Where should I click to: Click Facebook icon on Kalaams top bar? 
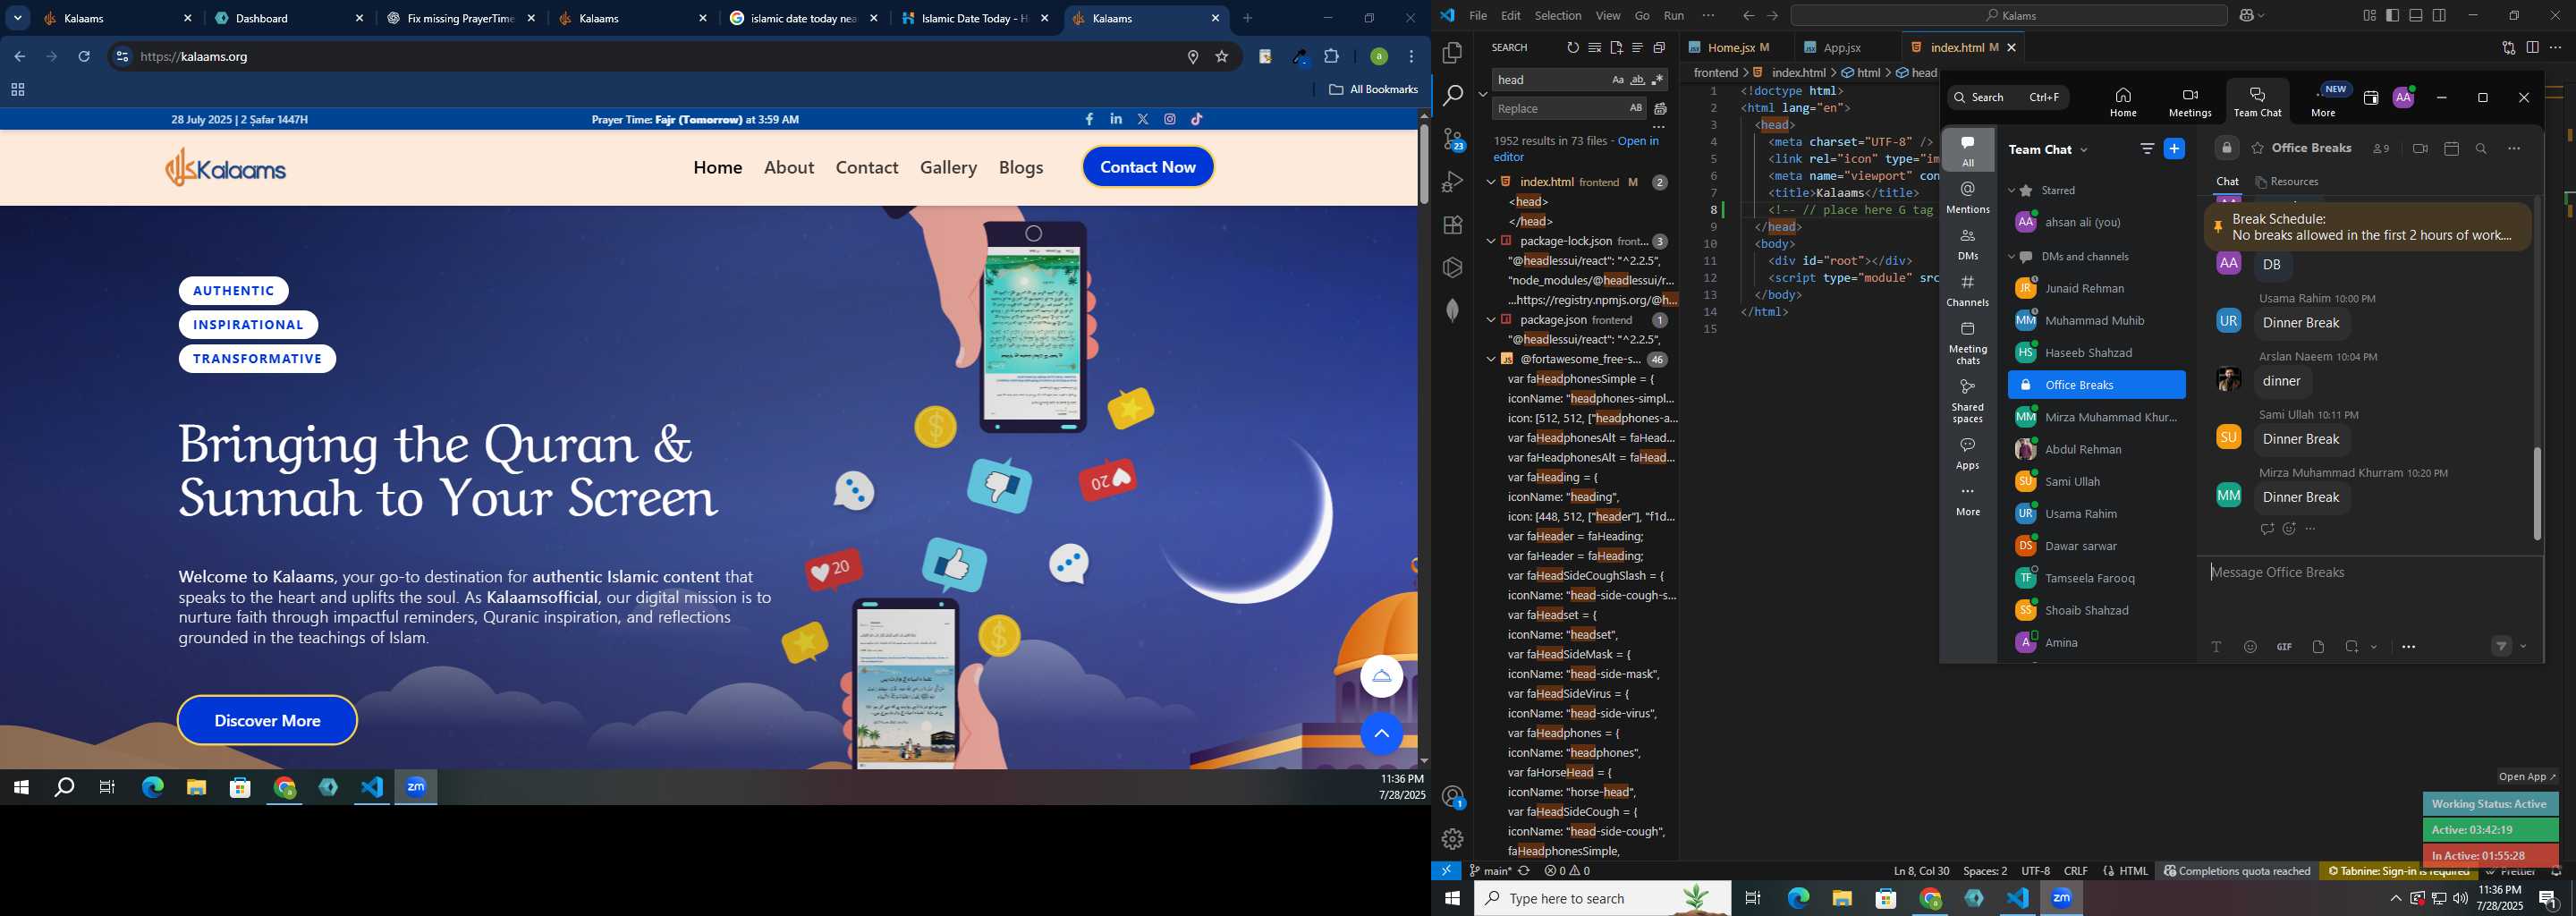pyautogui.click(x=1089, y=119)
